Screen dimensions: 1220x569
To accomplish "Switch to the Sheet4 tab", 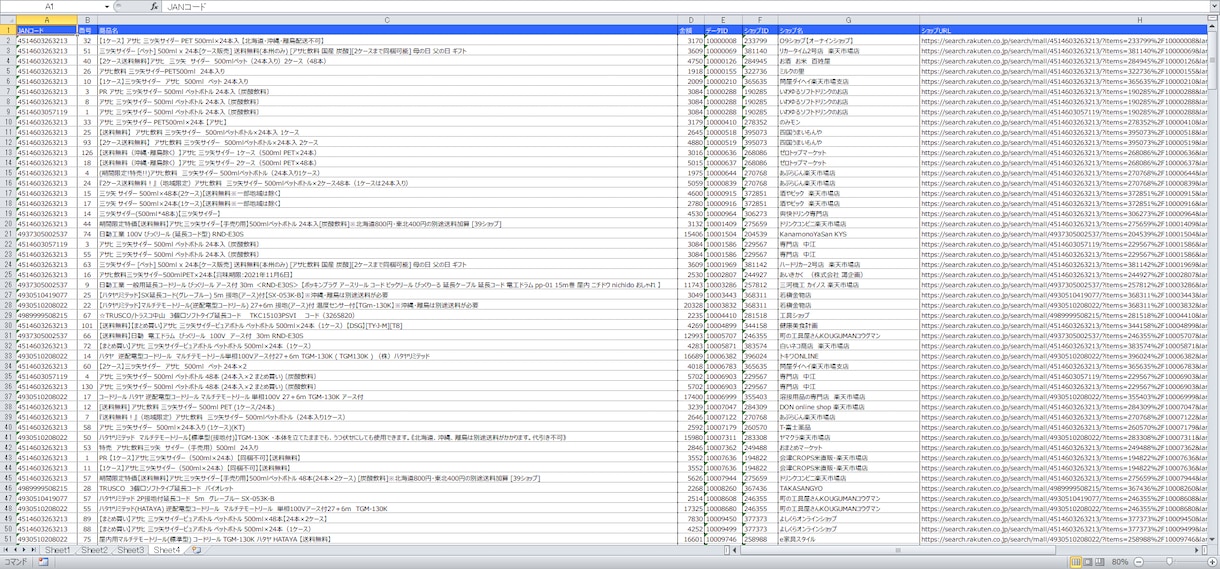I will pyautogui.click(x=166, y=550).
